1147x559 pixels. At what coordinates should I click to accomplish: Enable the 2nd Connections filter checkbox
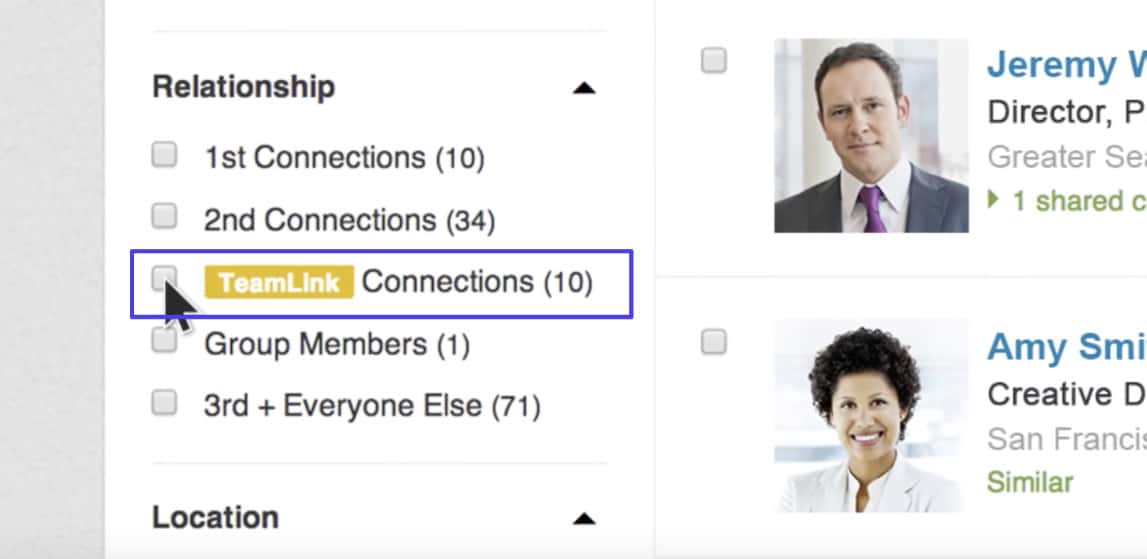click(164, 217)
